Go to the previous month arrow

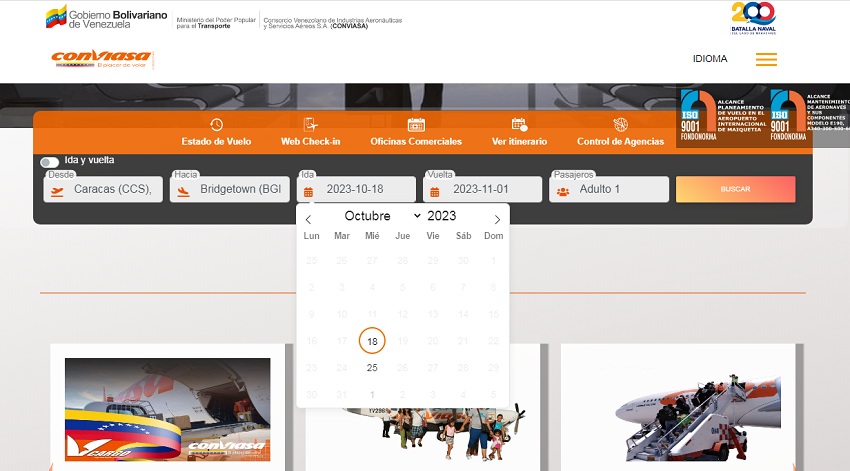tap(308, 220)
